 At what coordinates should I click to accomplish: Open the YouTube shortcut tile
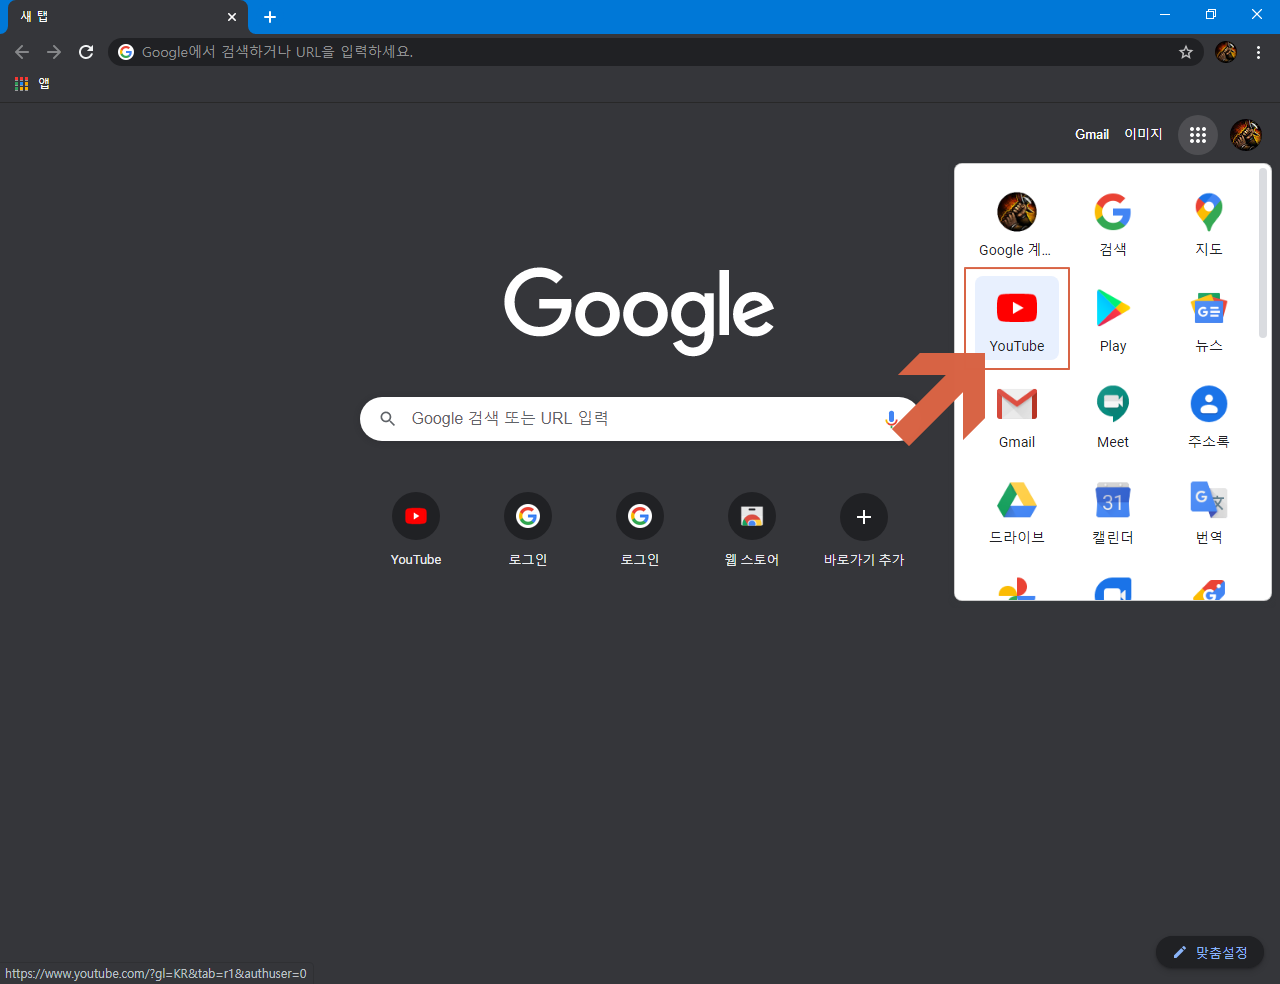click(416, 530)
